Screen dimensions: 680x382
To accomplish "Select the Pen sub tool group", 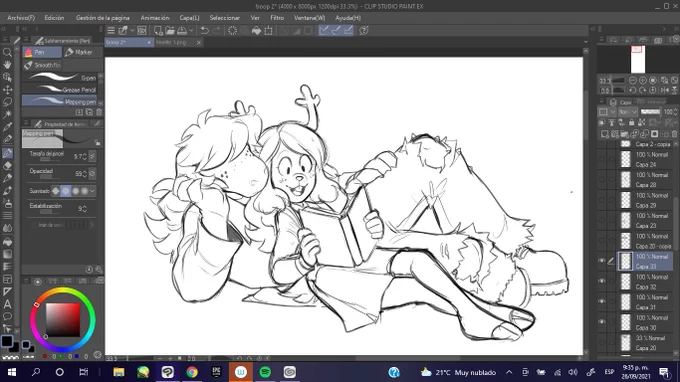I will [x=42, y=52].
